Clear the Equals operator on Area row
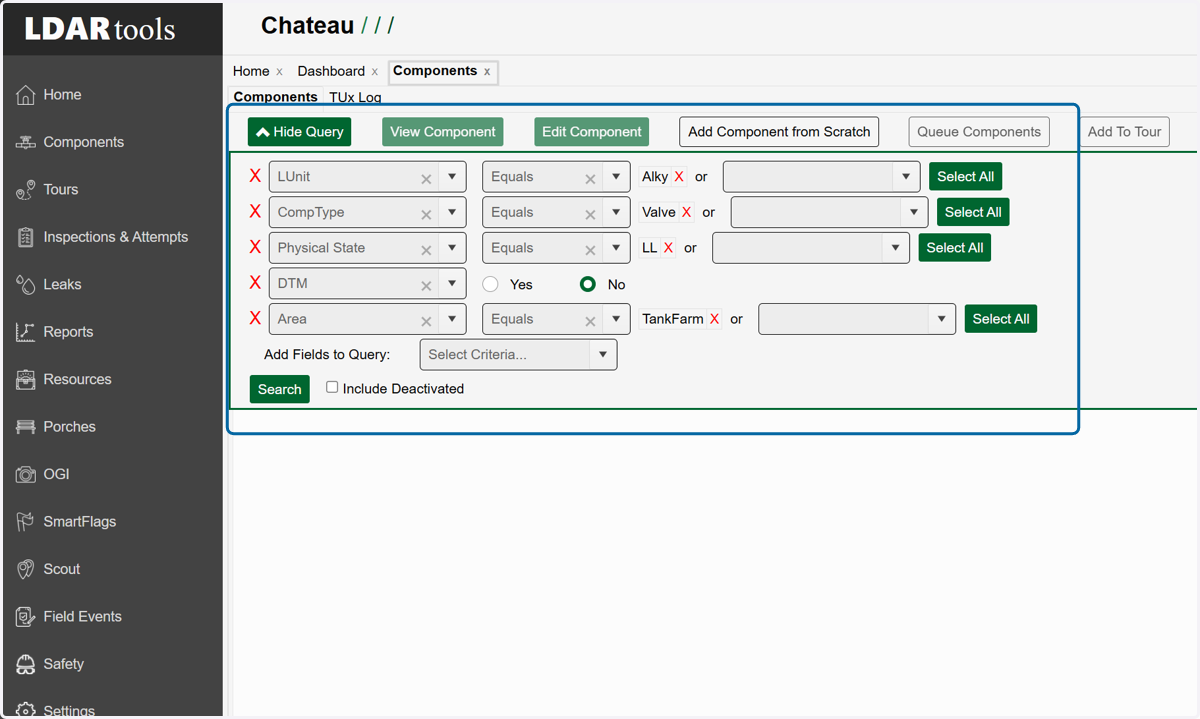Viewport: 1200px width, 719px height. (x=590, y=321)
